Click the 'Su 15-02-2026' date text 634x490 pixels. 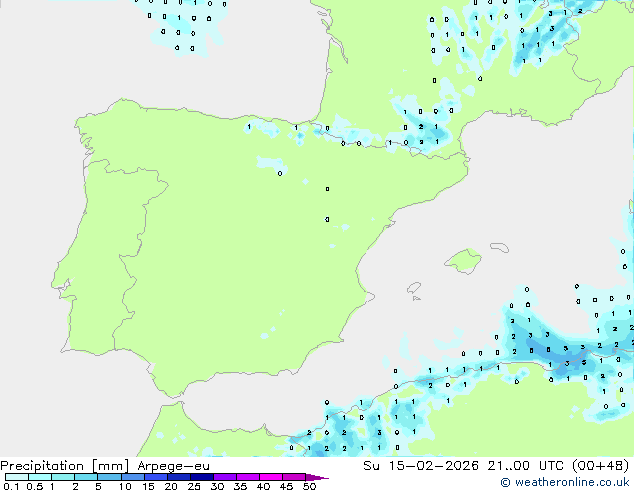coord(421,466)
